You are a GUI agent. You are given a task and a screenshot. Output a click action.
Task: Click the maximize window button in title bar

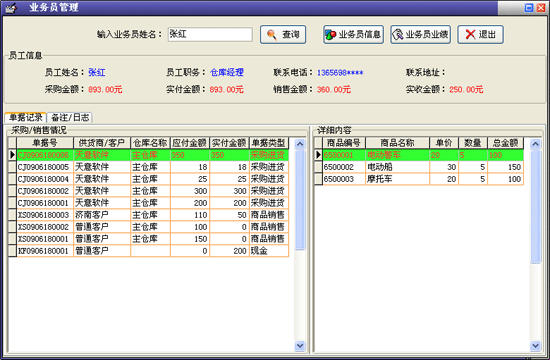click(x=529, y=7)
